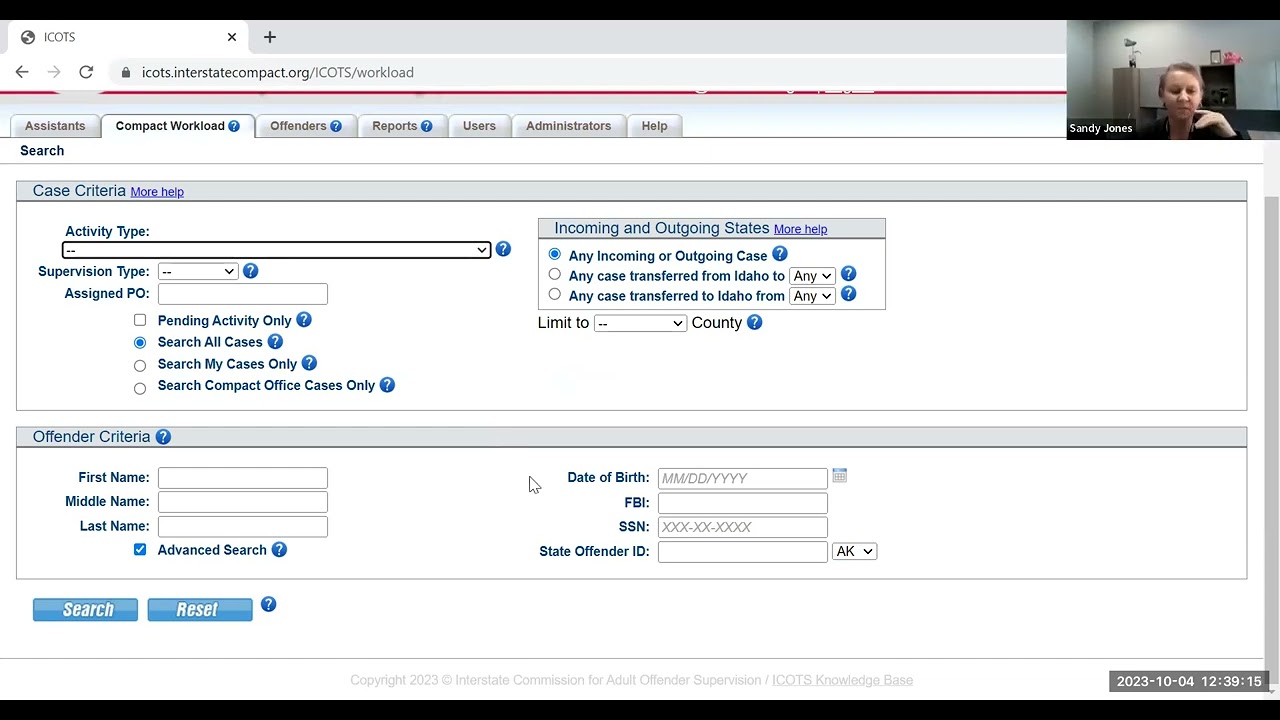The height and width of the screenshot is (720, 1280).
Task: Open state dropdown for transferred to Idaho from
Action: point(812,296)
